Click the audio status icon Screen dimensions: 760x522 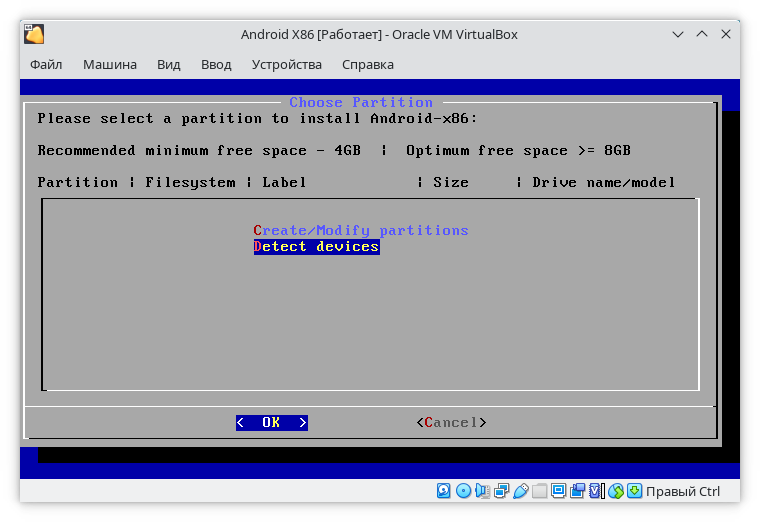click(482, 491)
